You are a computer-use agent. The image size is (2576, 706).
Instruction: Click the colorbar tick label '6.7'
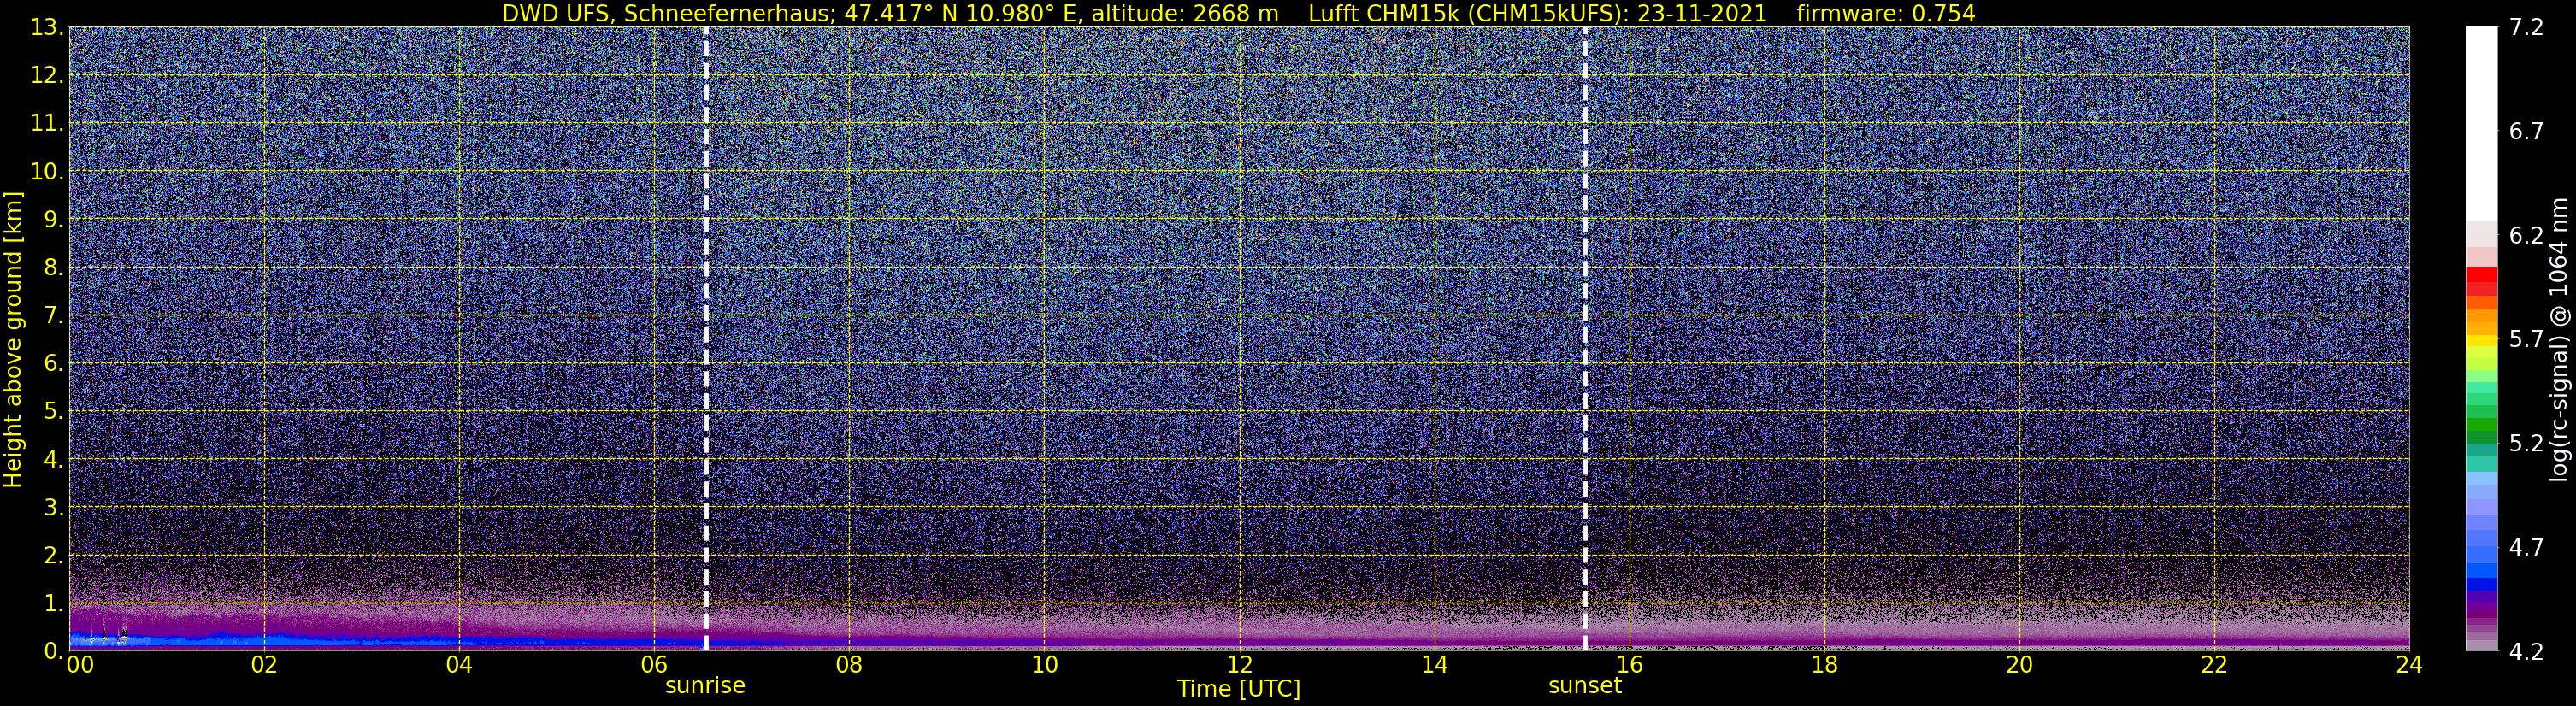coord(2526,131)
